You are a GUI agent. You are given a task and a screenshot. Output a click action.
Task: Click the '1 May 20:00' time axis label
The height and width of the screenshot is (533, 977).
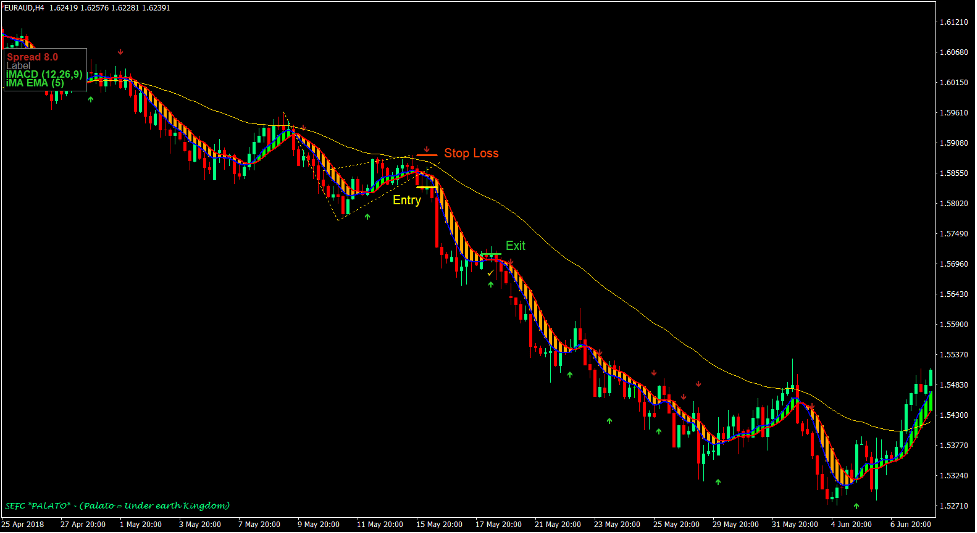(x=141, y=524)
